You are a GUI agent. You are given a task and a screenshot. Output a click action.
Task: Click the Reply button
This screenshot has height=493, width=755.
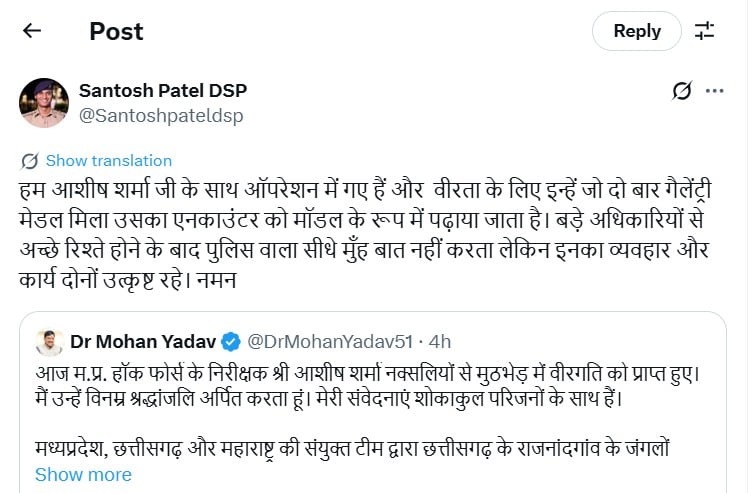(636, 31)
